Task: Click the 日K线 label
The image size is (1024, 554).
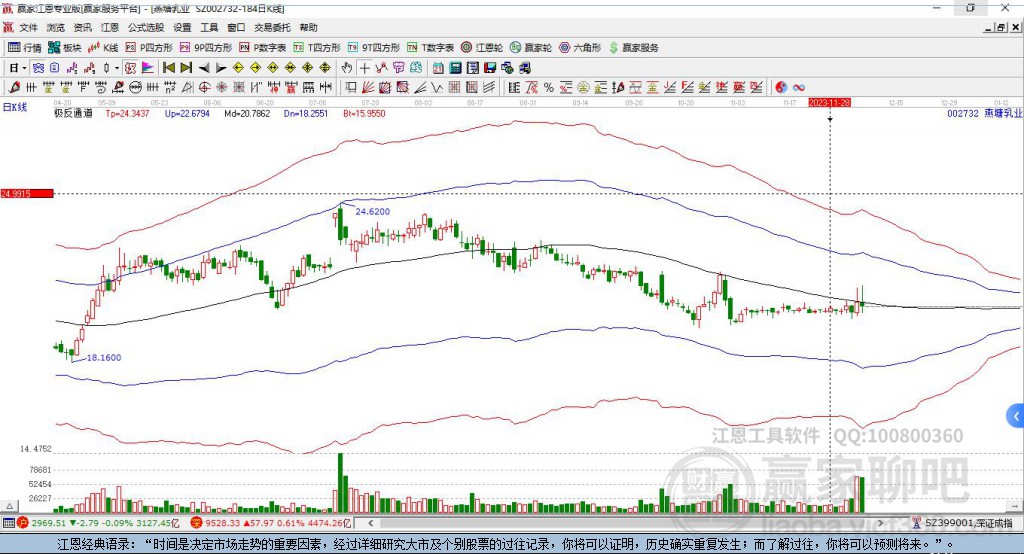Action: point(15,107)
